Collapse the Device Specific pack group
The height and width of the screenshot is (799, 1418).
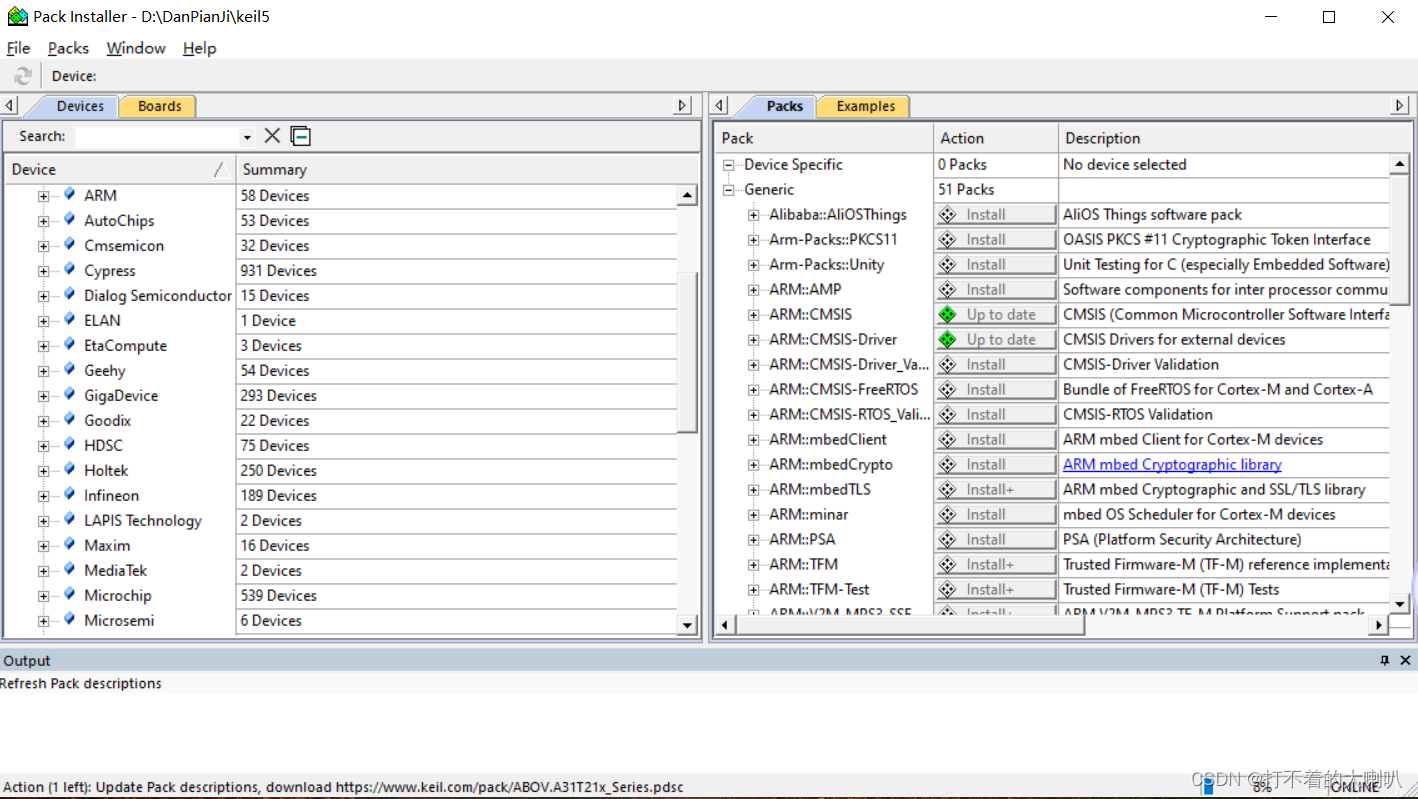point(729,165)
